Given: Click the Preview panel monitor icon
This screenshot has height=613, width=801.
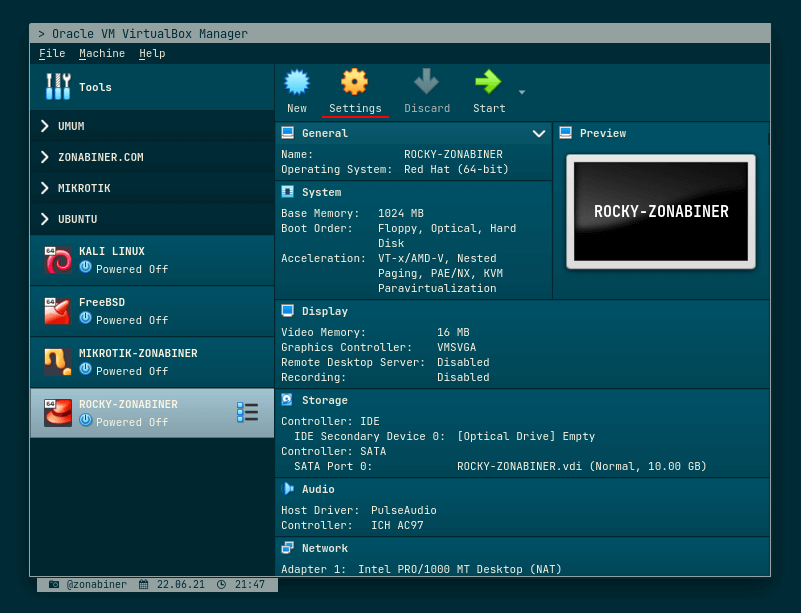Looking at the screenshot, I should click(565, 132).
